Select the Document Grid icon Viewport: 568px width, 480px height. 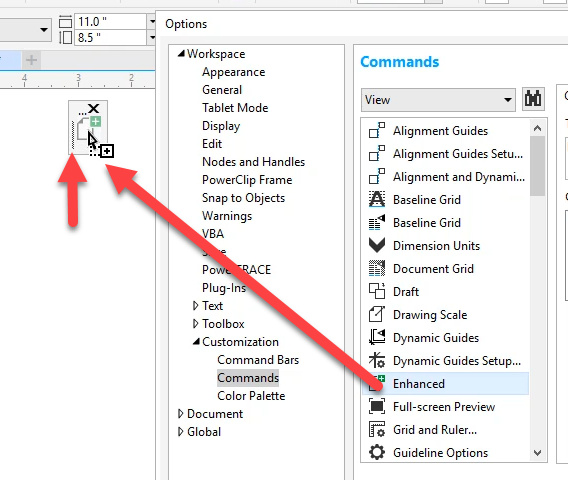click(x=377, y=268)
